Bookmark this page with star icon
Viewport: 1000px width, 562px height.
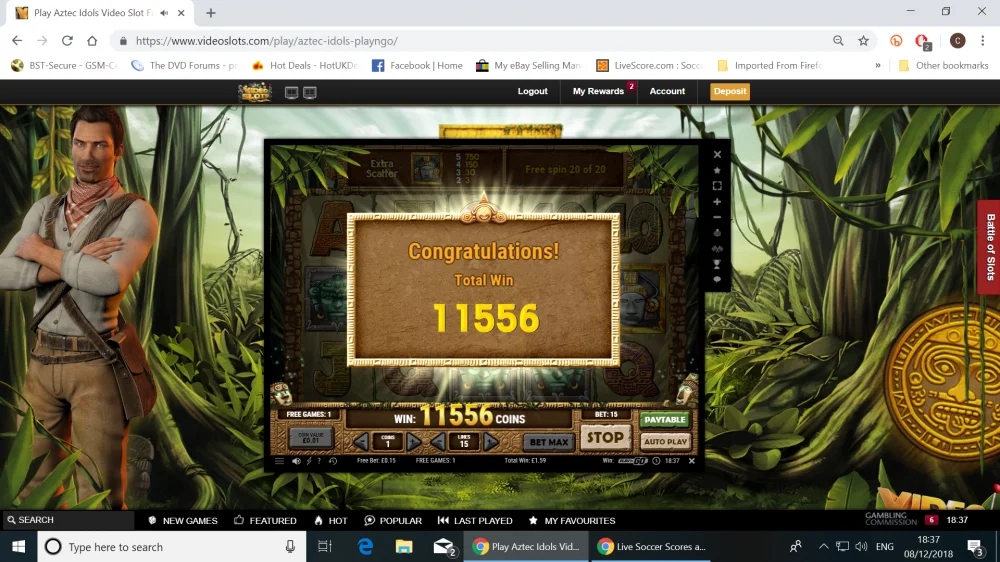coord(864,41)
